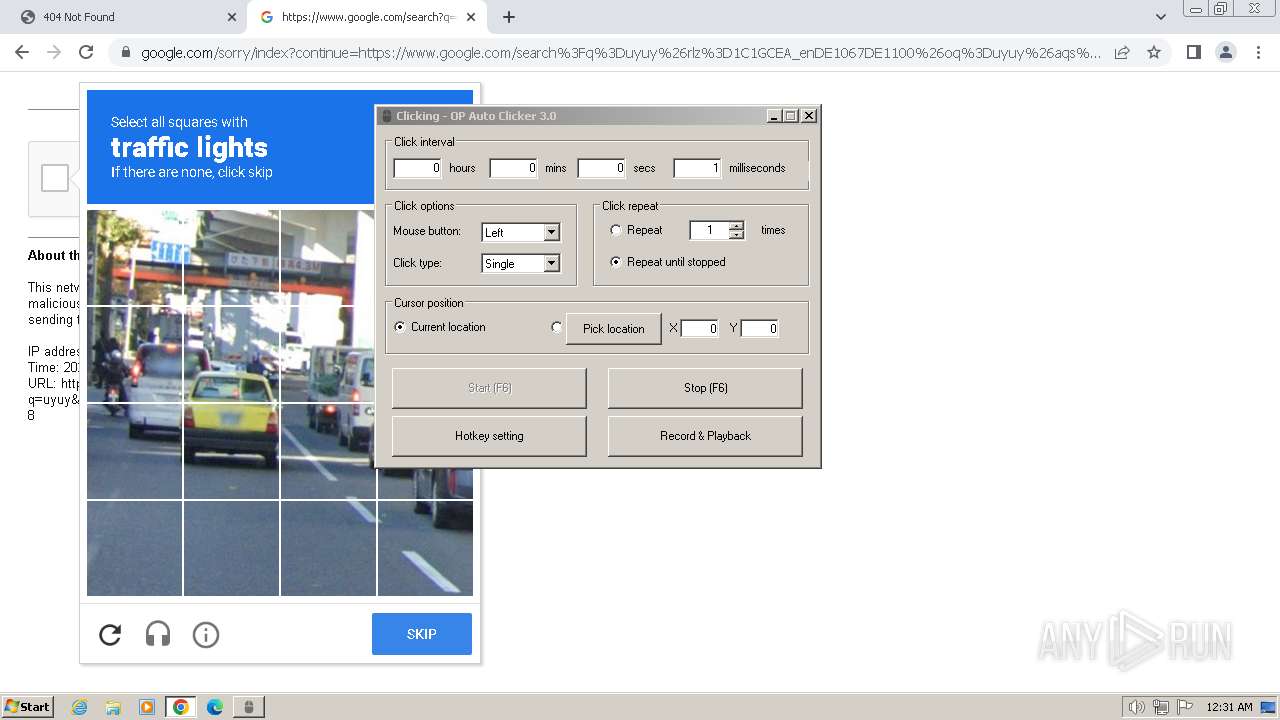Select the Repeat times radio option
The image size is (1280, 720).
pos(616,230)
